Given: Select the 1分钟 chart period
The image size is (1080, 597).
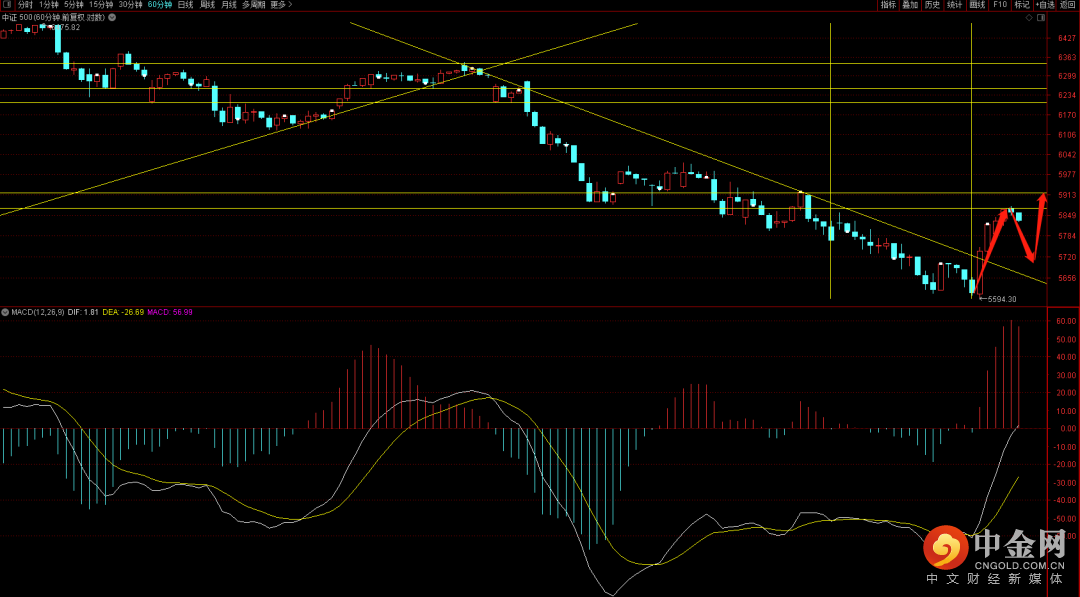Looking at the screenshot, I should click(49, 5).
